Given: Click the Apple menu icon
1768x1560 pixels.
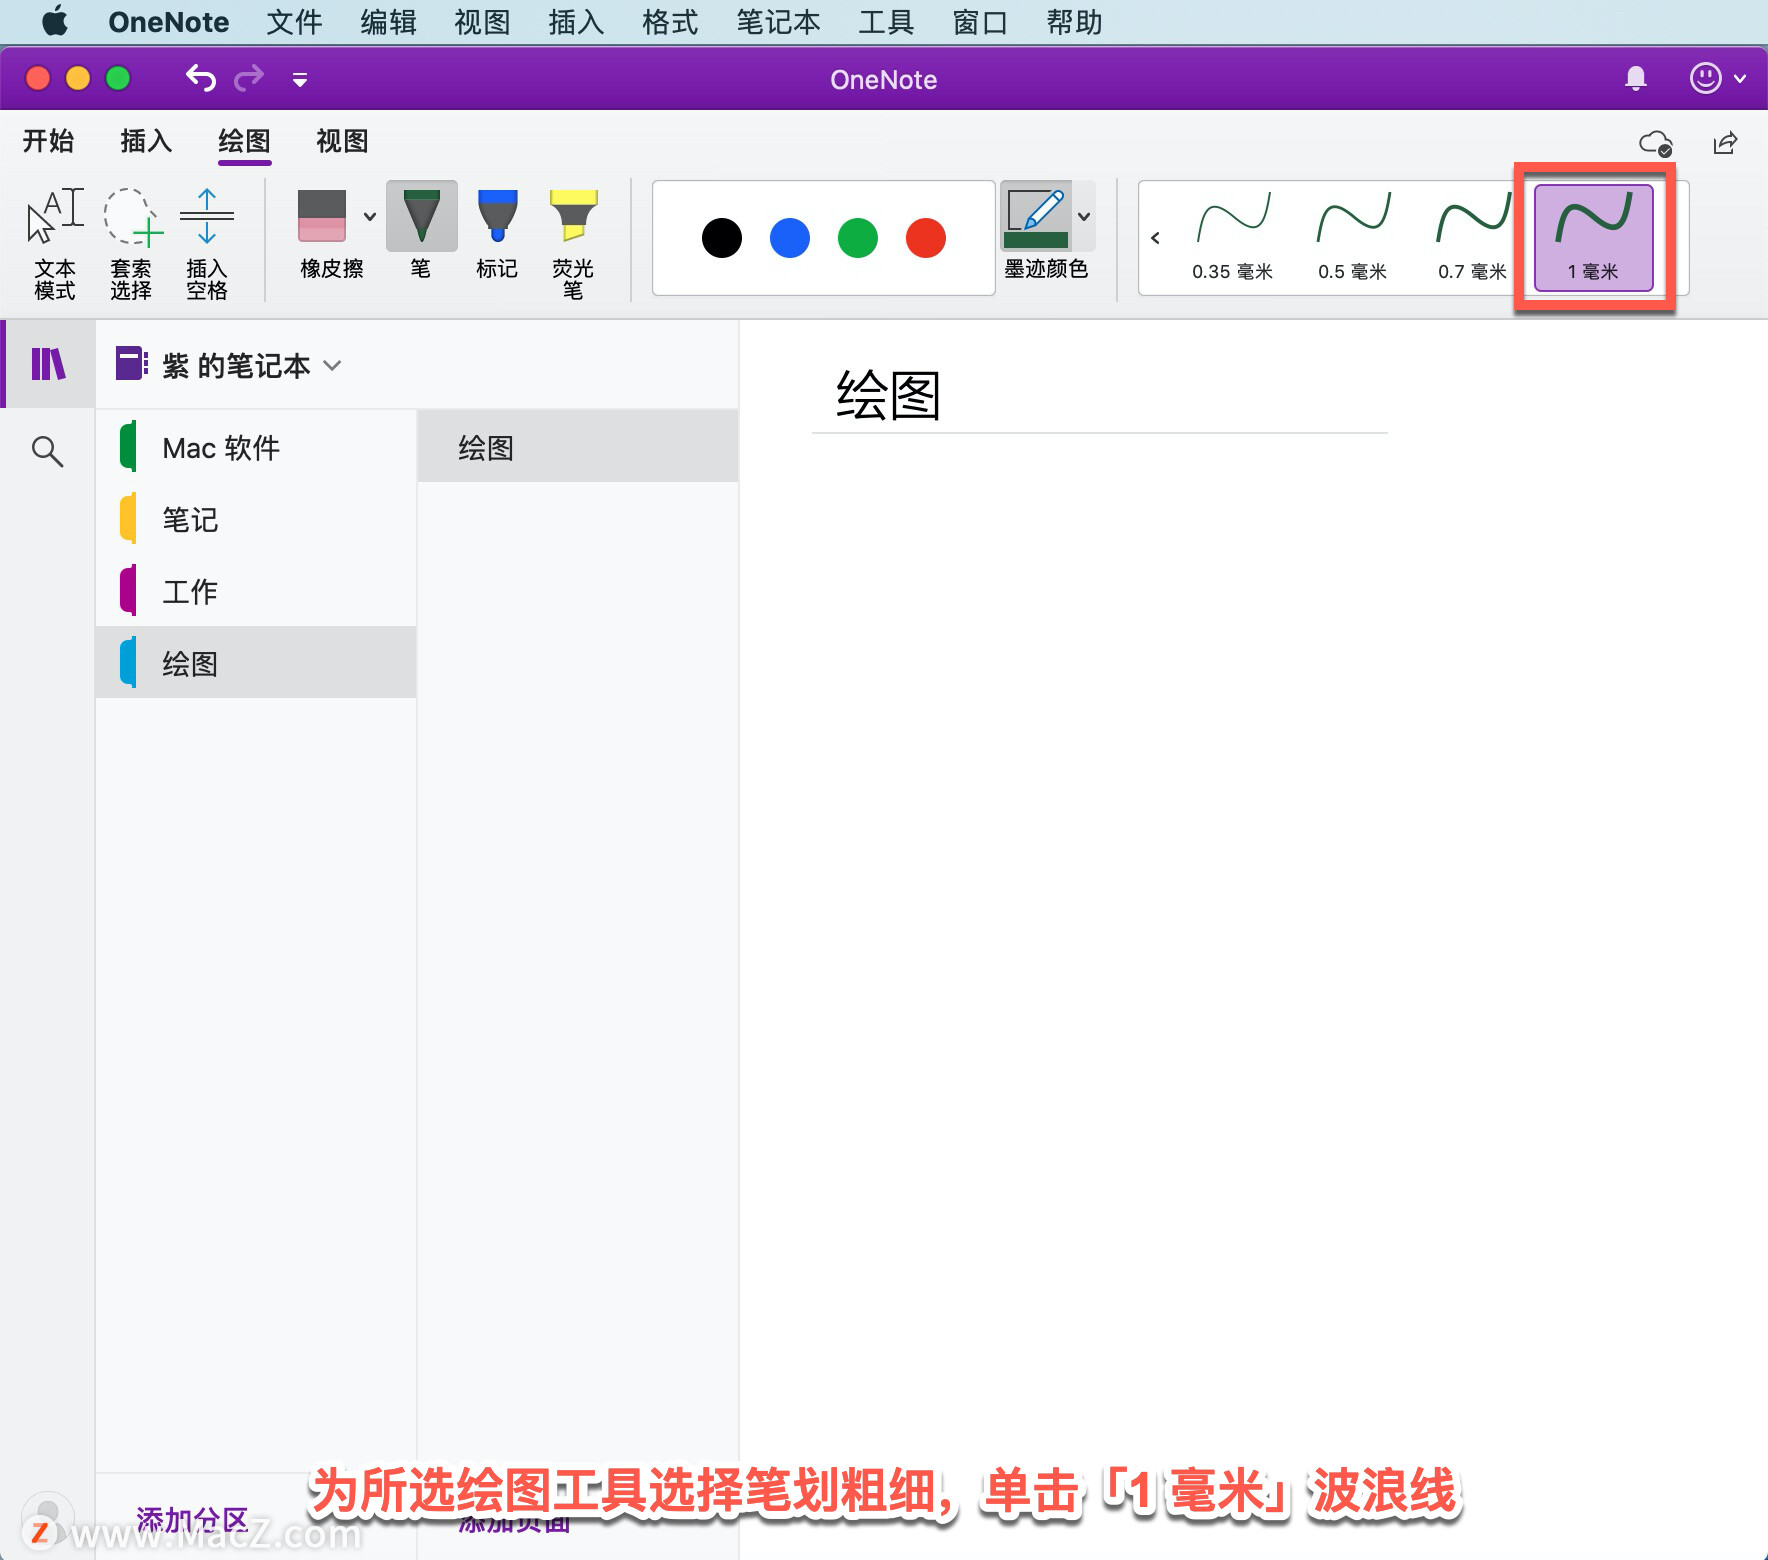Looking at the screenshot, I should 55,21.
